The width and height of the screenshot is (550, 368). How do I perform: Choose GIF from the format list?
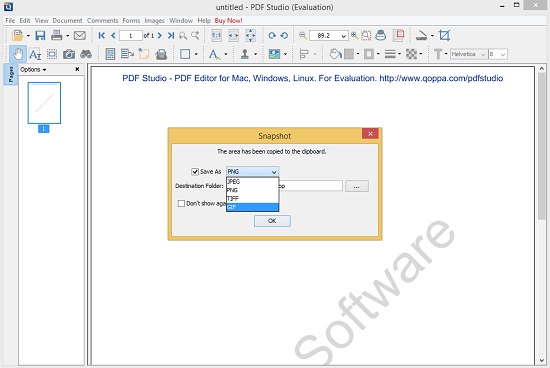point(253,207)
